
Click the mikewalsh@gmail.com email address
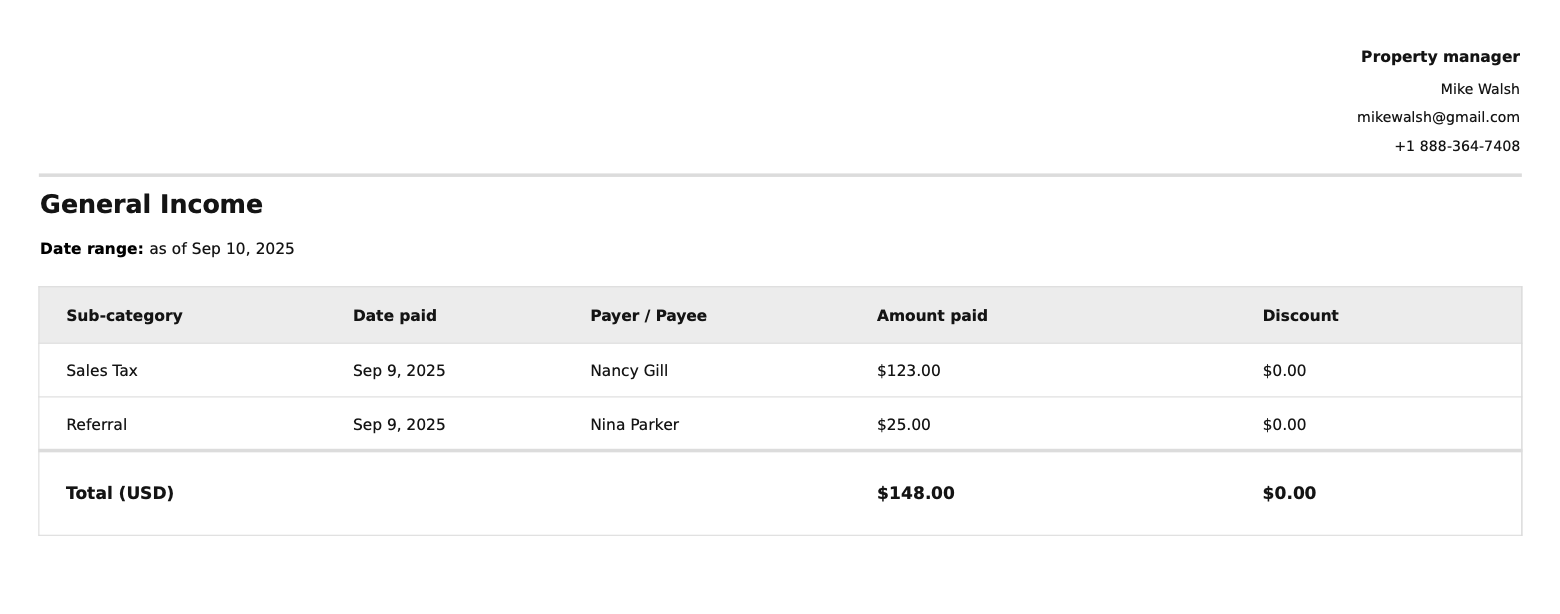click(x=1438, y=117)
